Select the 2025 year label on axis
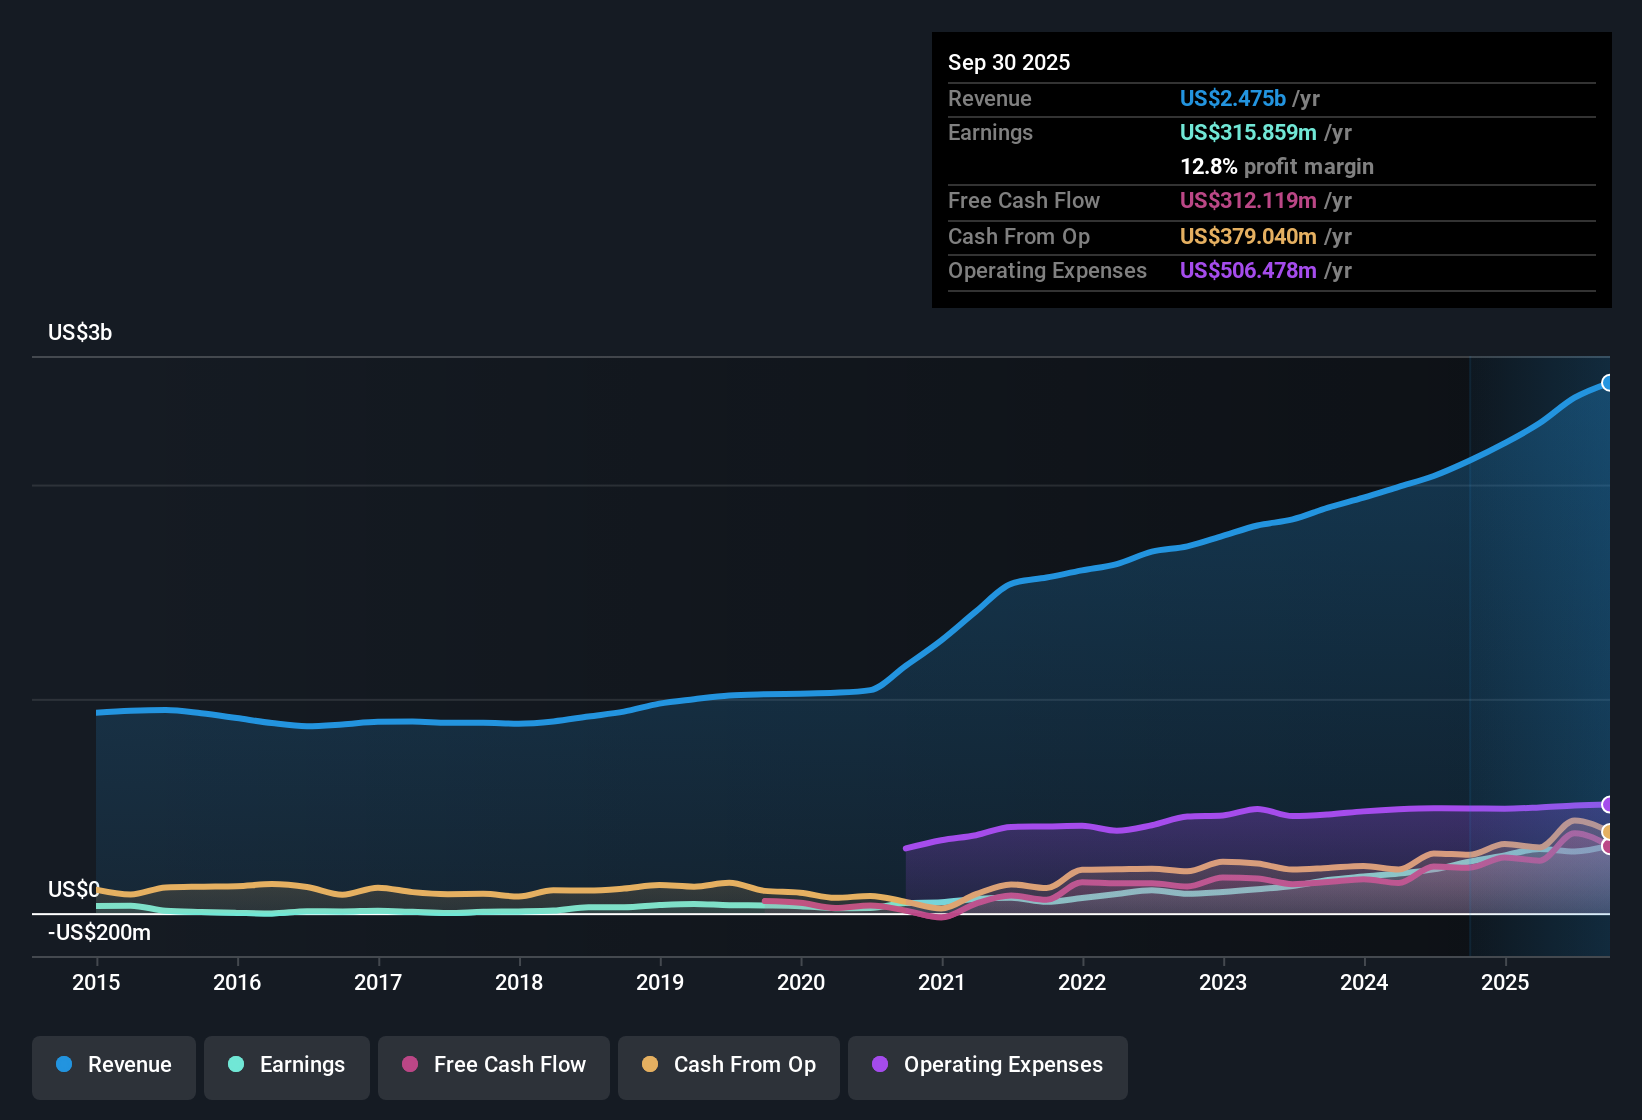Viewport: 1642px width, 1120px height. 1506,983
